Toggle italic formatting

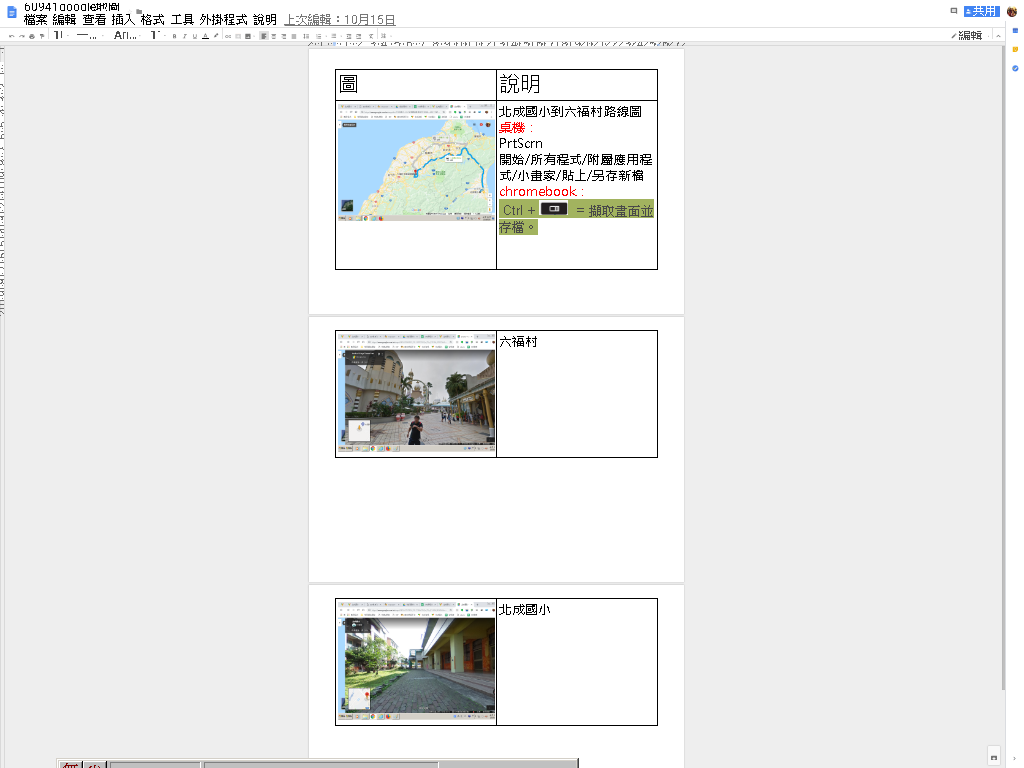pos(185,36)
